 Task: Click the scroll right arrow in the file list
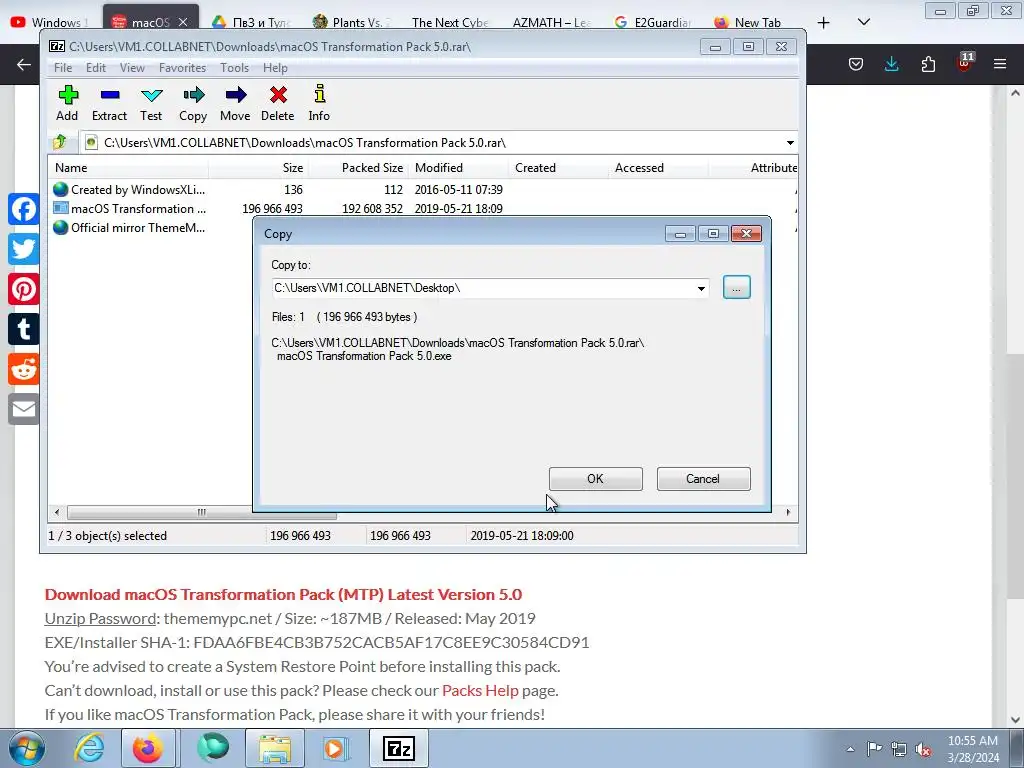pyautogui.click(x=788, y=513)
